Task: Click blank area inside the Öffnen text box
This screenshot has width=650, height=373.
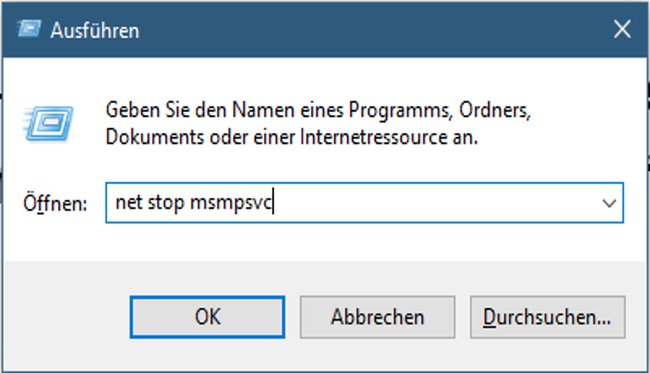Action: [435, 203]
